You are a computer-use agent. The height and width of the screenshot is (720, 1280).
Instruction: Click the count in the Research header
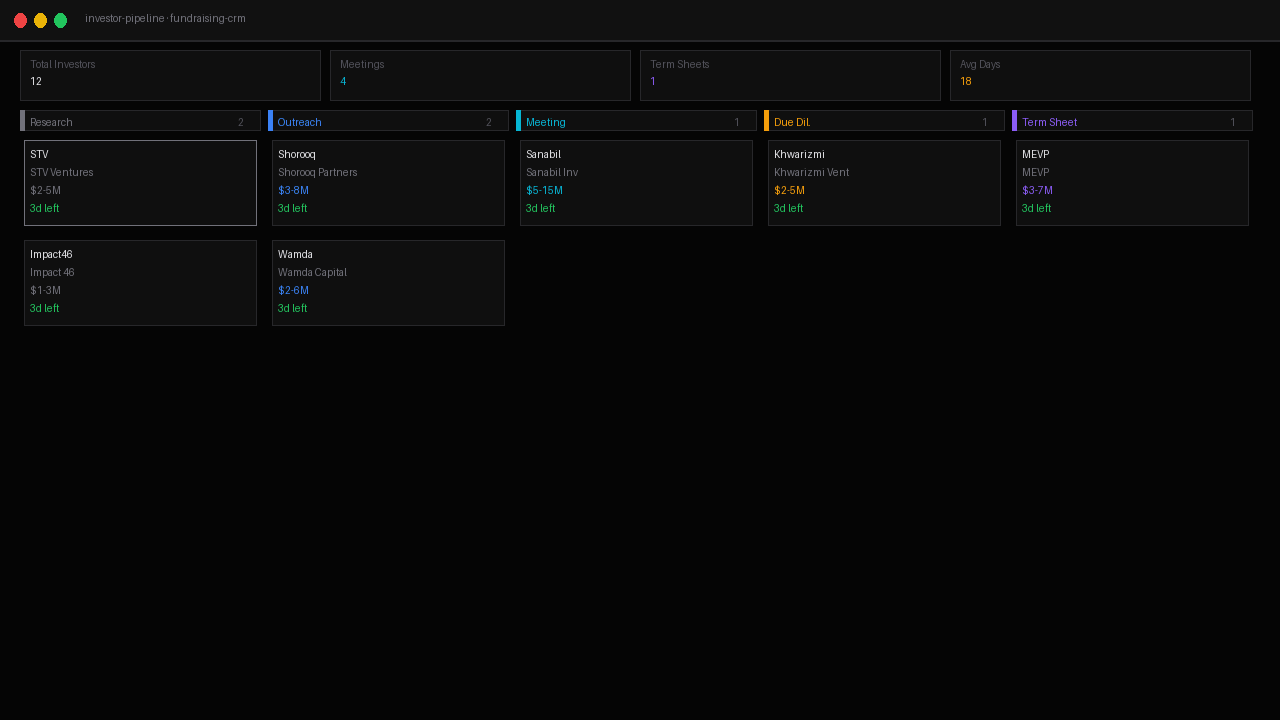point(240,122)
